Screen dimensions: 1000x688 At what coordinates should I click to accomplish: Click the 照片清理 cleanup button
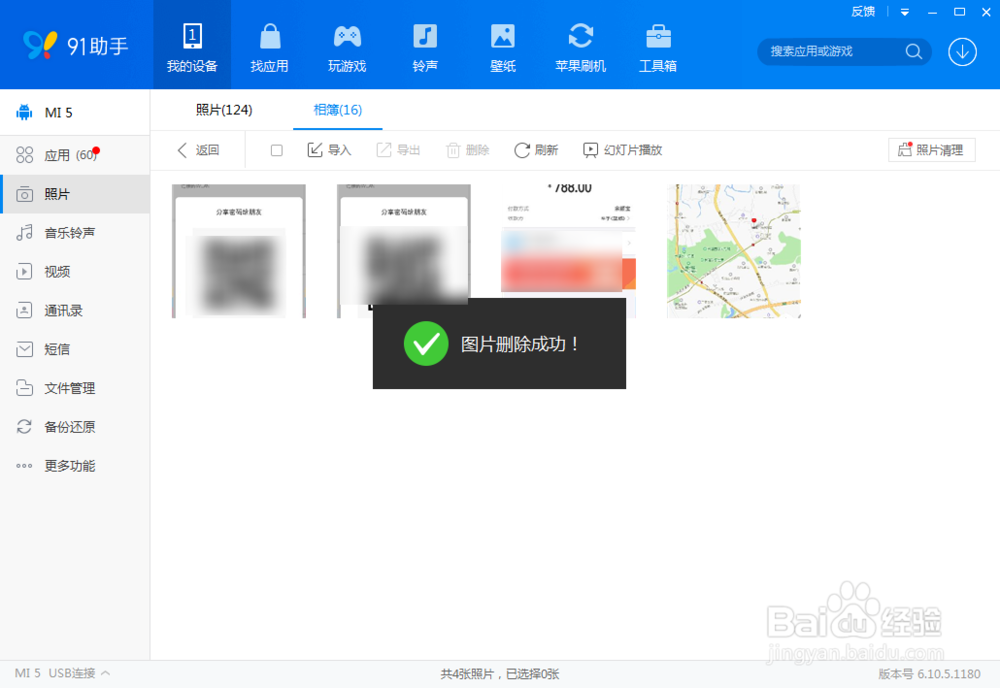(x=931, y=150)
